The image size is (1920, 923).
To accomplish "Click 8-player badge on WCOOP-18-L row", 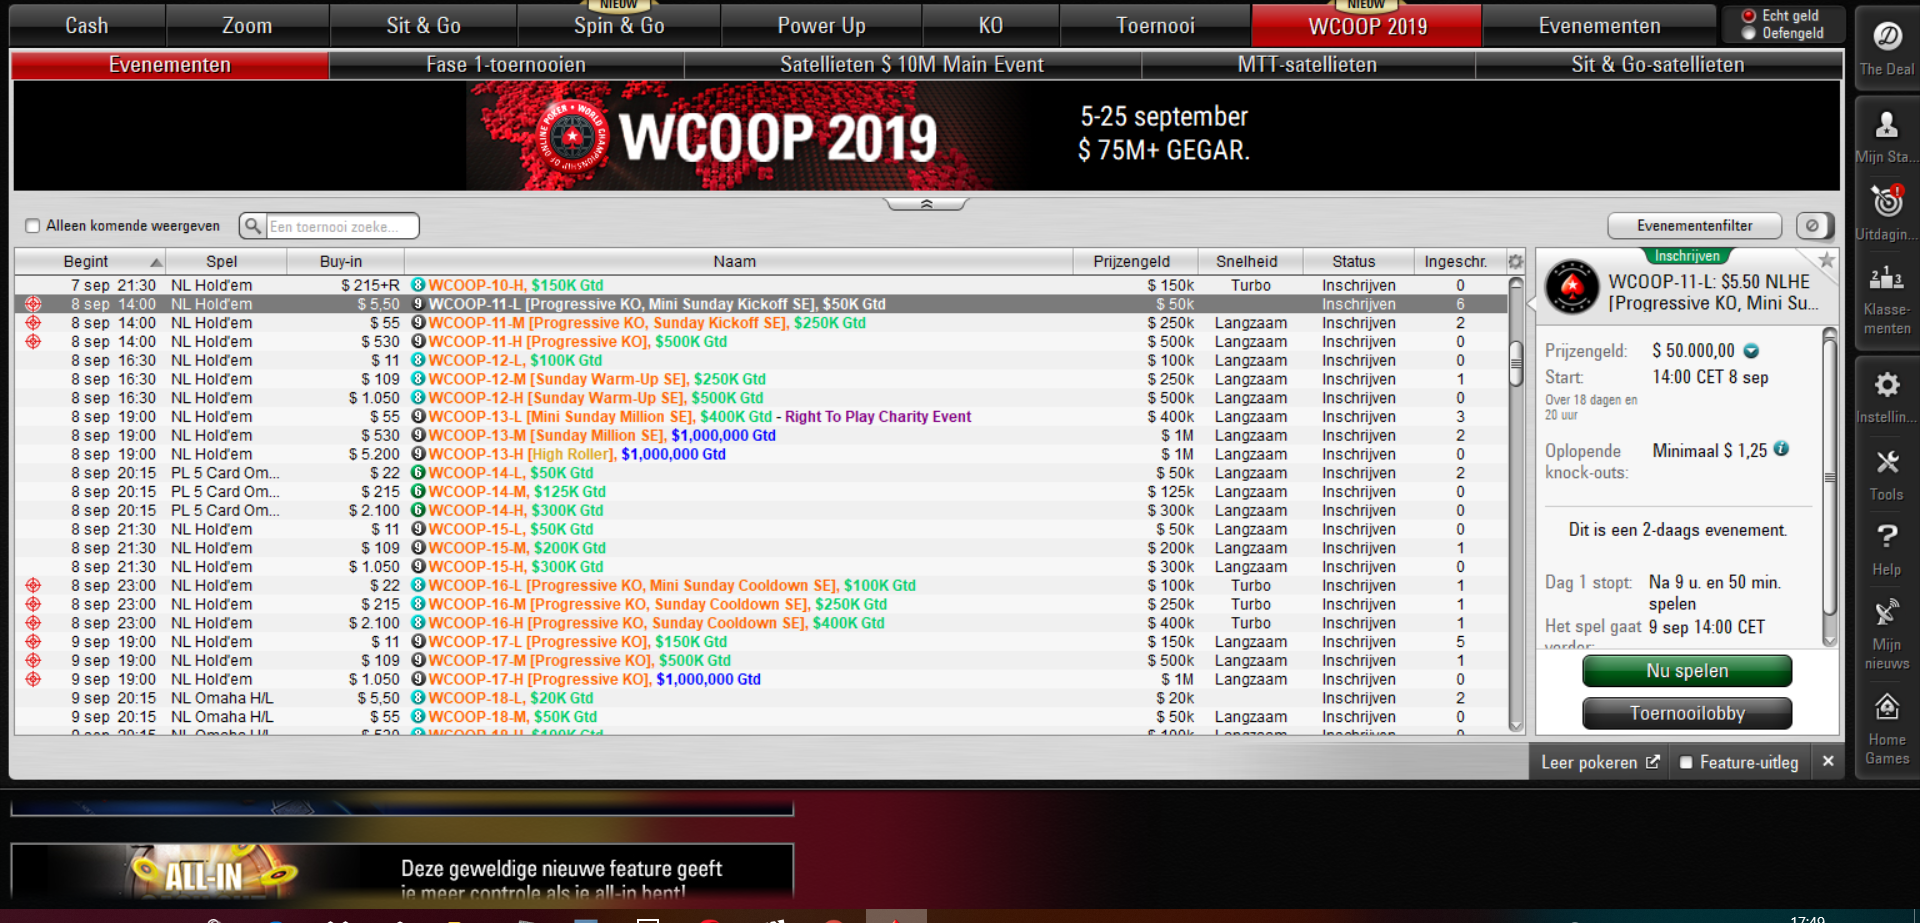I will [x=419, y=698].
